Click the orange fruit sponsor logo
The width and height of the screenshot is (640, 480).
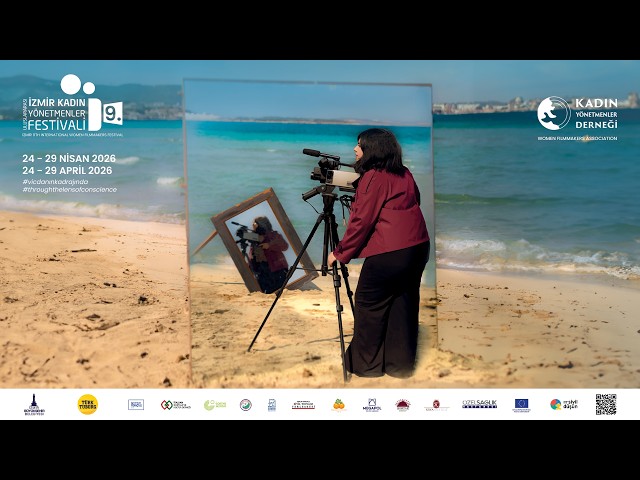pyautogui.click(x=338, y=405)
